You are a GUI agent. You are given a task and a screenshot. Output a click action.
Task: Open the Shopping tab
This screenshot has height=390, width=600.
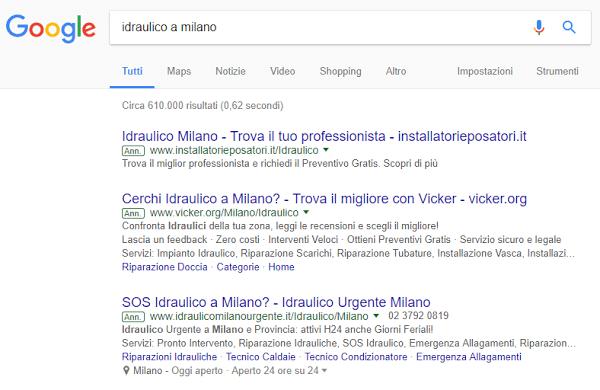click(340, 71)
